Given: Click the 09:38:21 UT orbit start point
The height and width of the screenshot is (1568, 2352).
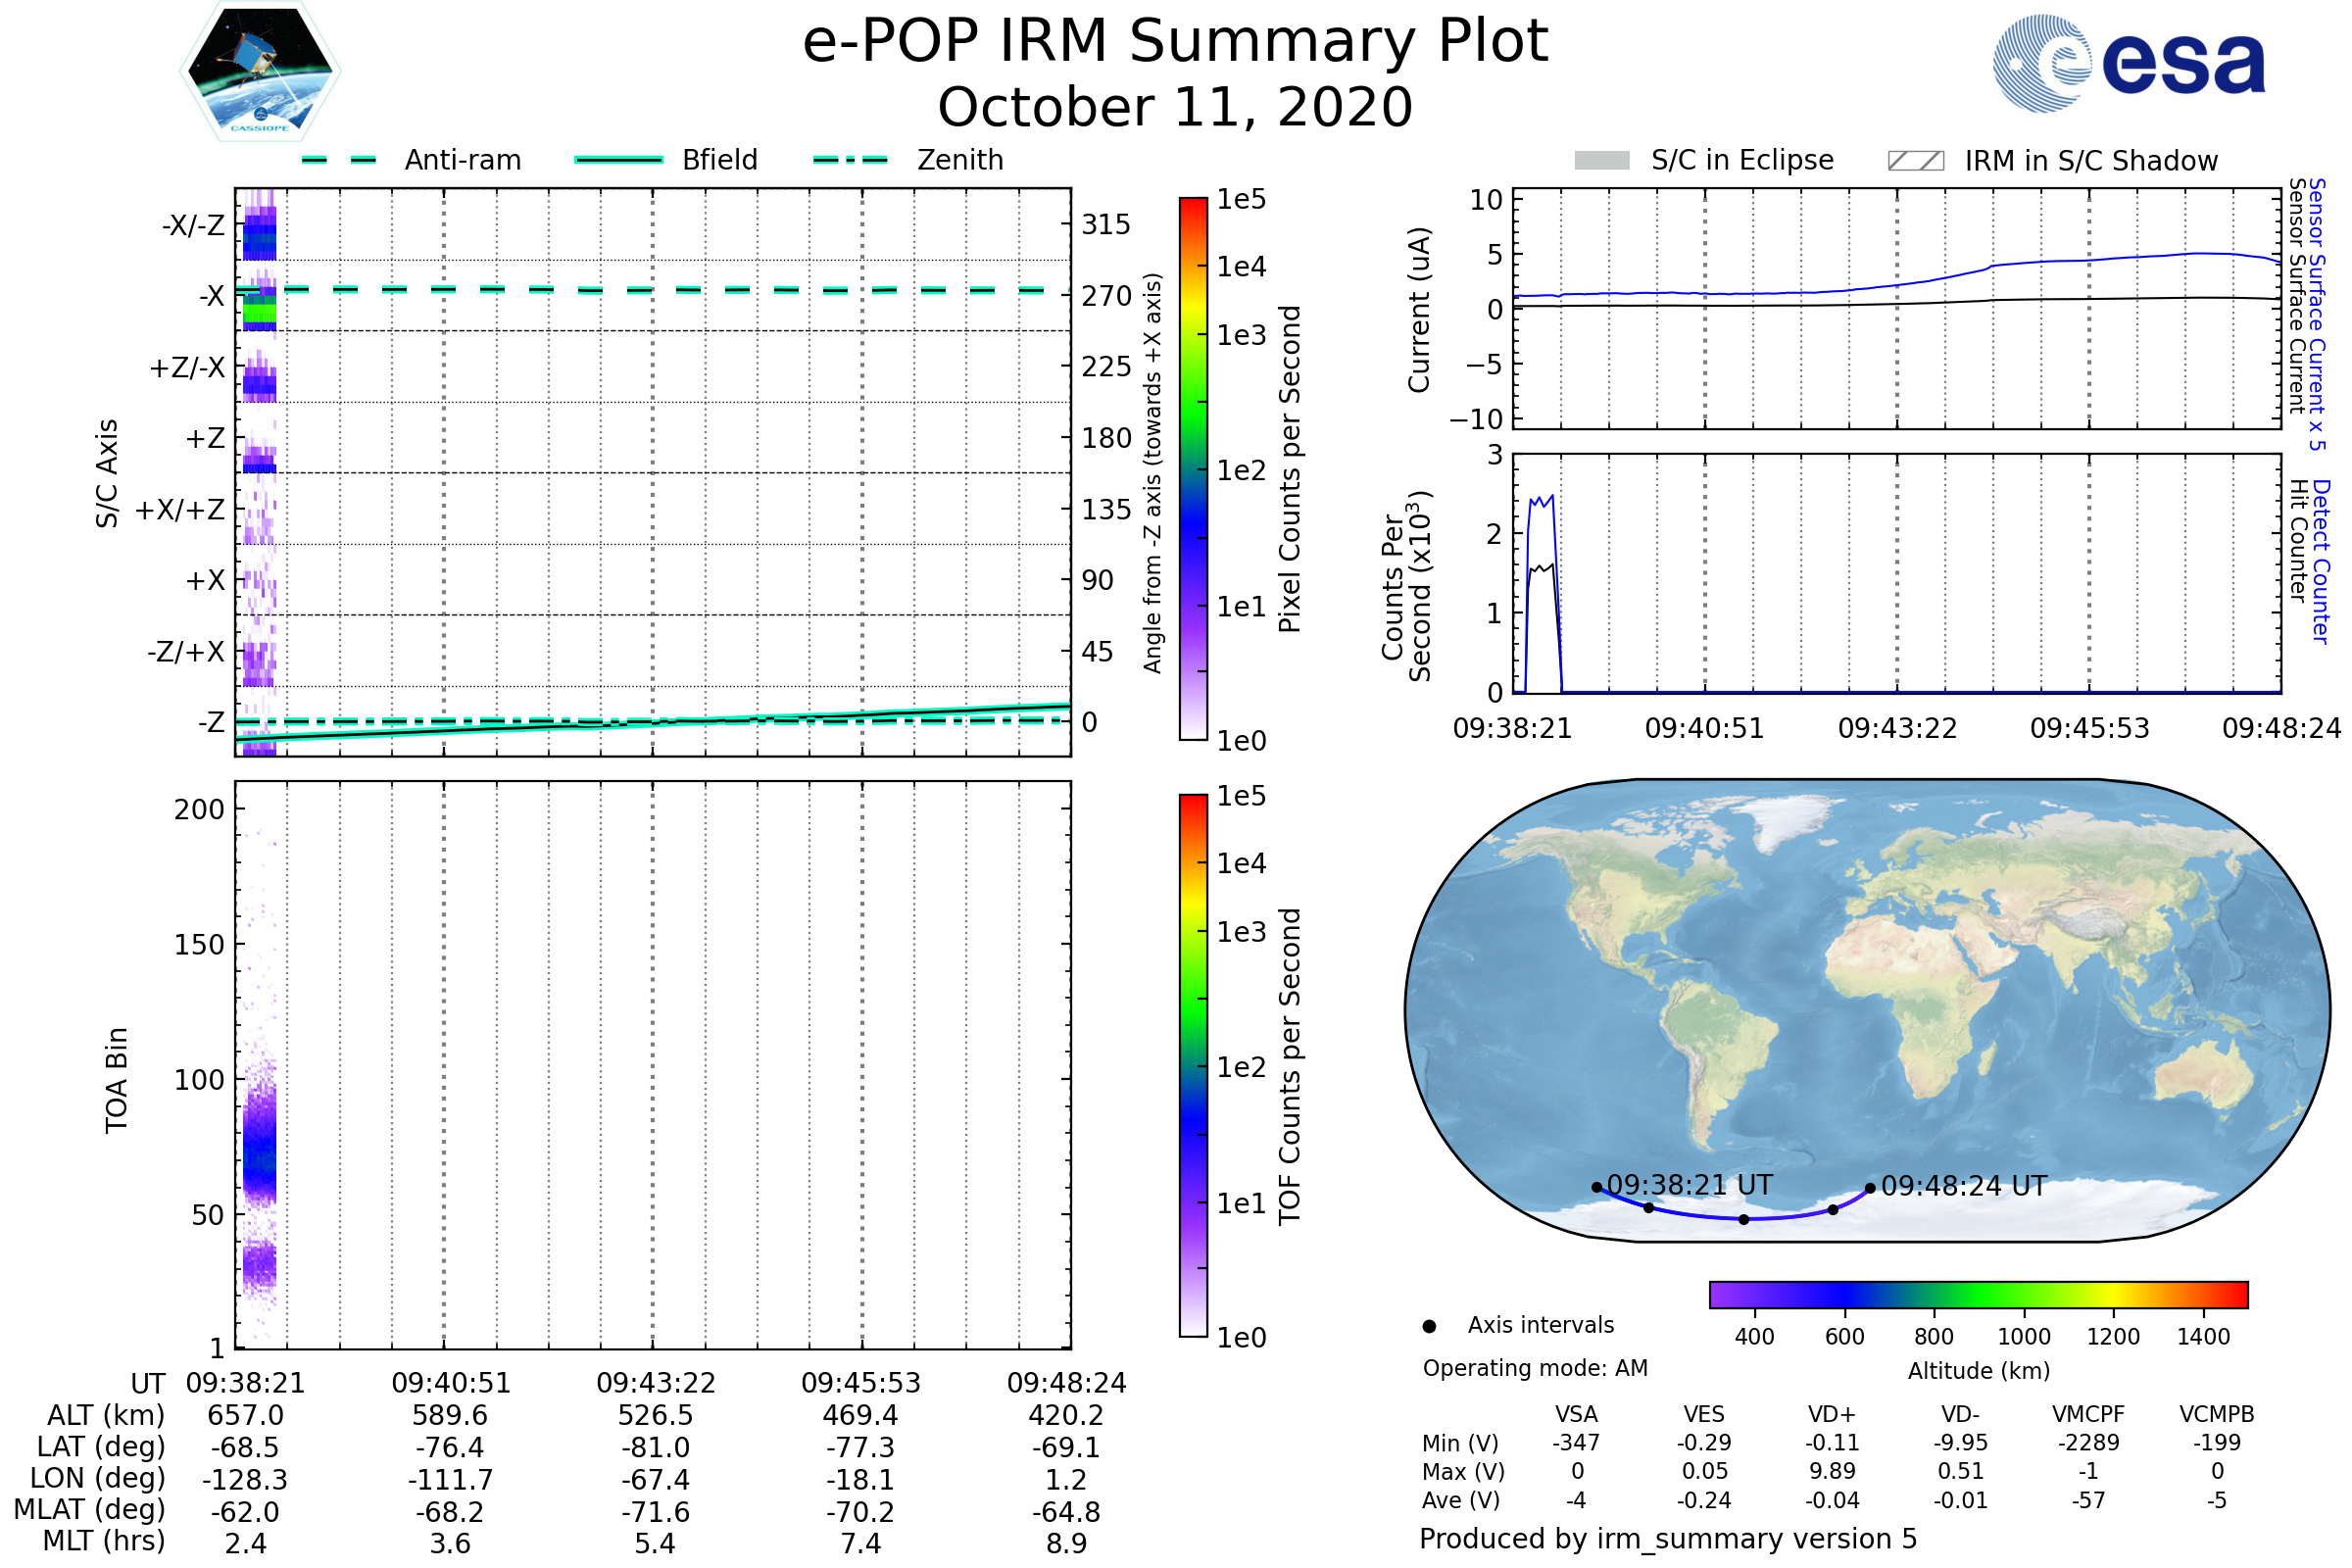Looking at the screenshot, I should [1596, 1187].
